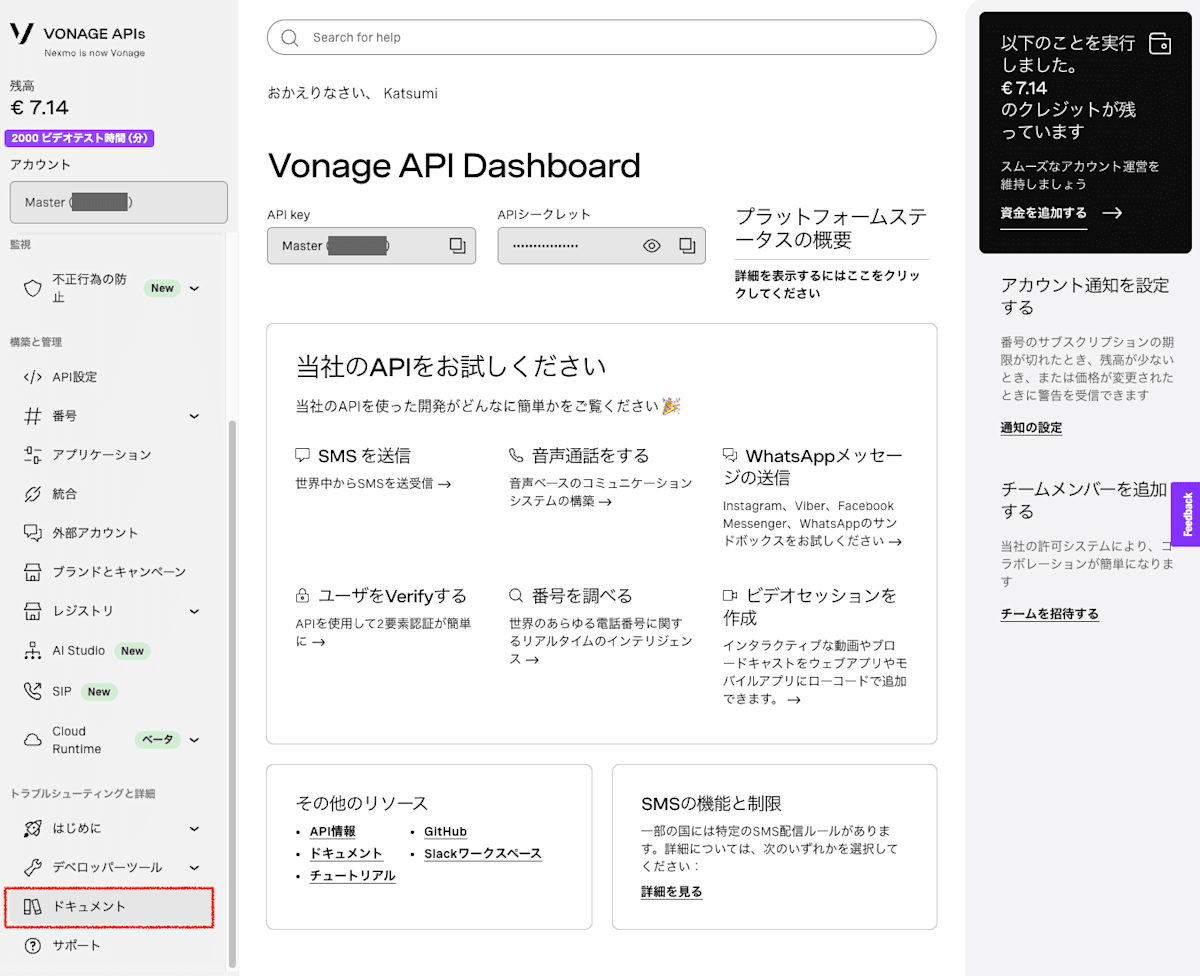Click the ブランドとキャンペーン store icon
1200x976 pixels.
(x=33, y=572)
